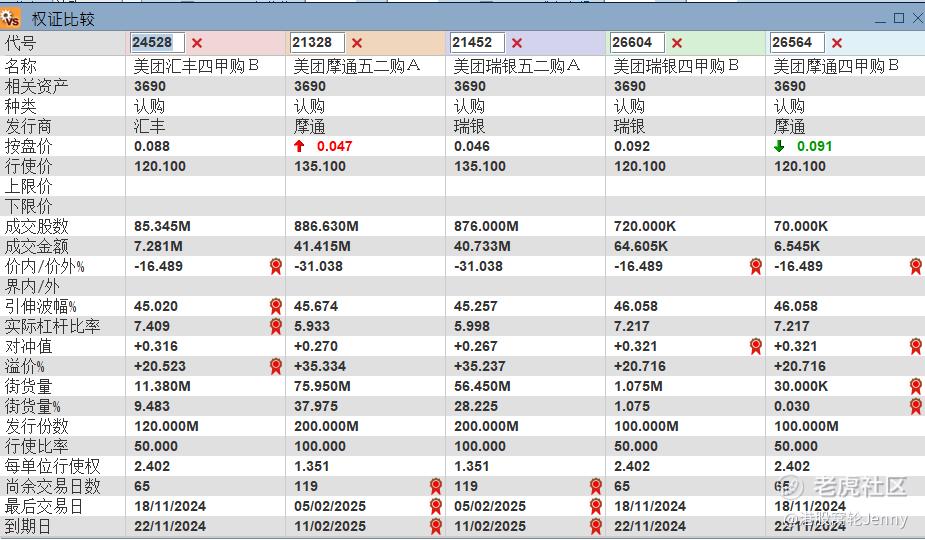Screen dimensions: 925x540
Task: Click the 街货量% row label
Action: 32,407
